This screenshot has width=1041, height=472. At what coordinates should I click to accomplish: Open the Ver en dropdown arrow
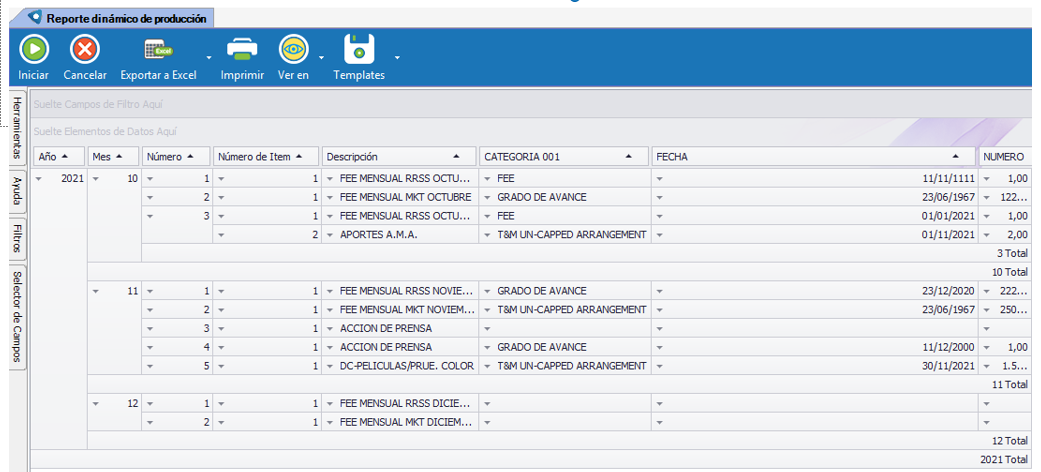click(x=321, y=58)
